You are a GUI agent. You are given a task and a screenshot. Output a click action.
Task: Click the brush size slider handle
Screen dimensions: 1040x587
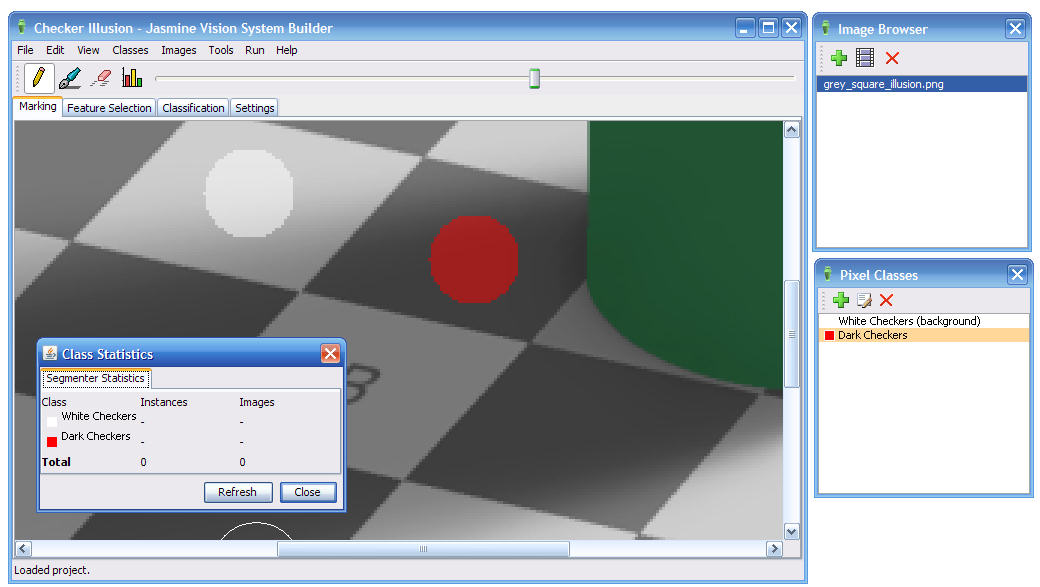[x=534, y=78]
